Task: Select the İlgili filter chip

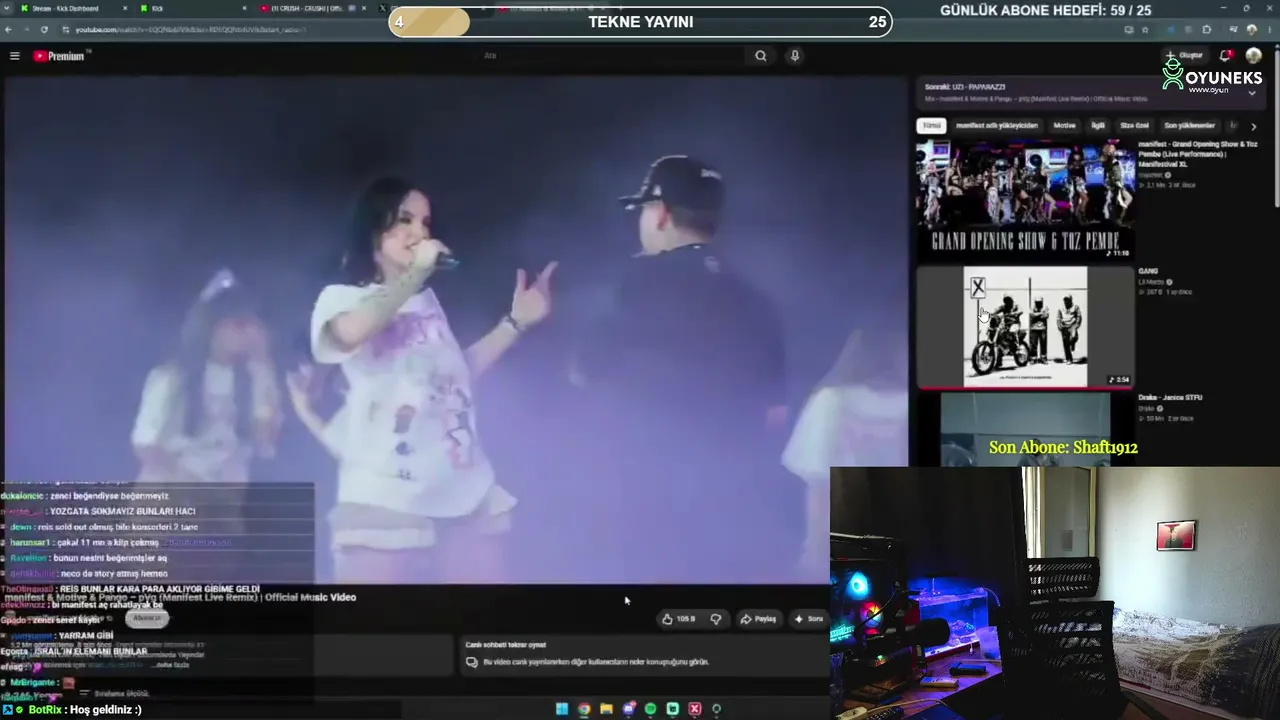Action: [x=1098, y=126]
